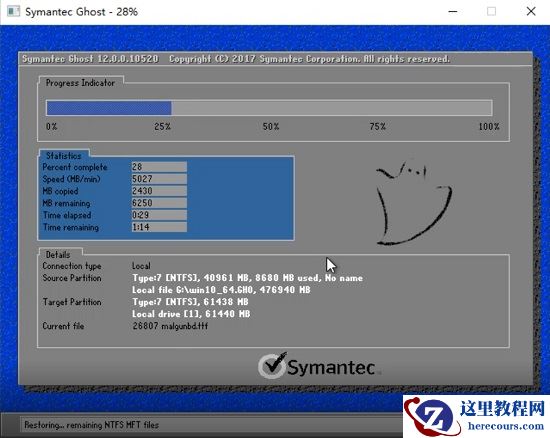
Task: Click the Speed value 5027
Action: [x=159, y=179]
